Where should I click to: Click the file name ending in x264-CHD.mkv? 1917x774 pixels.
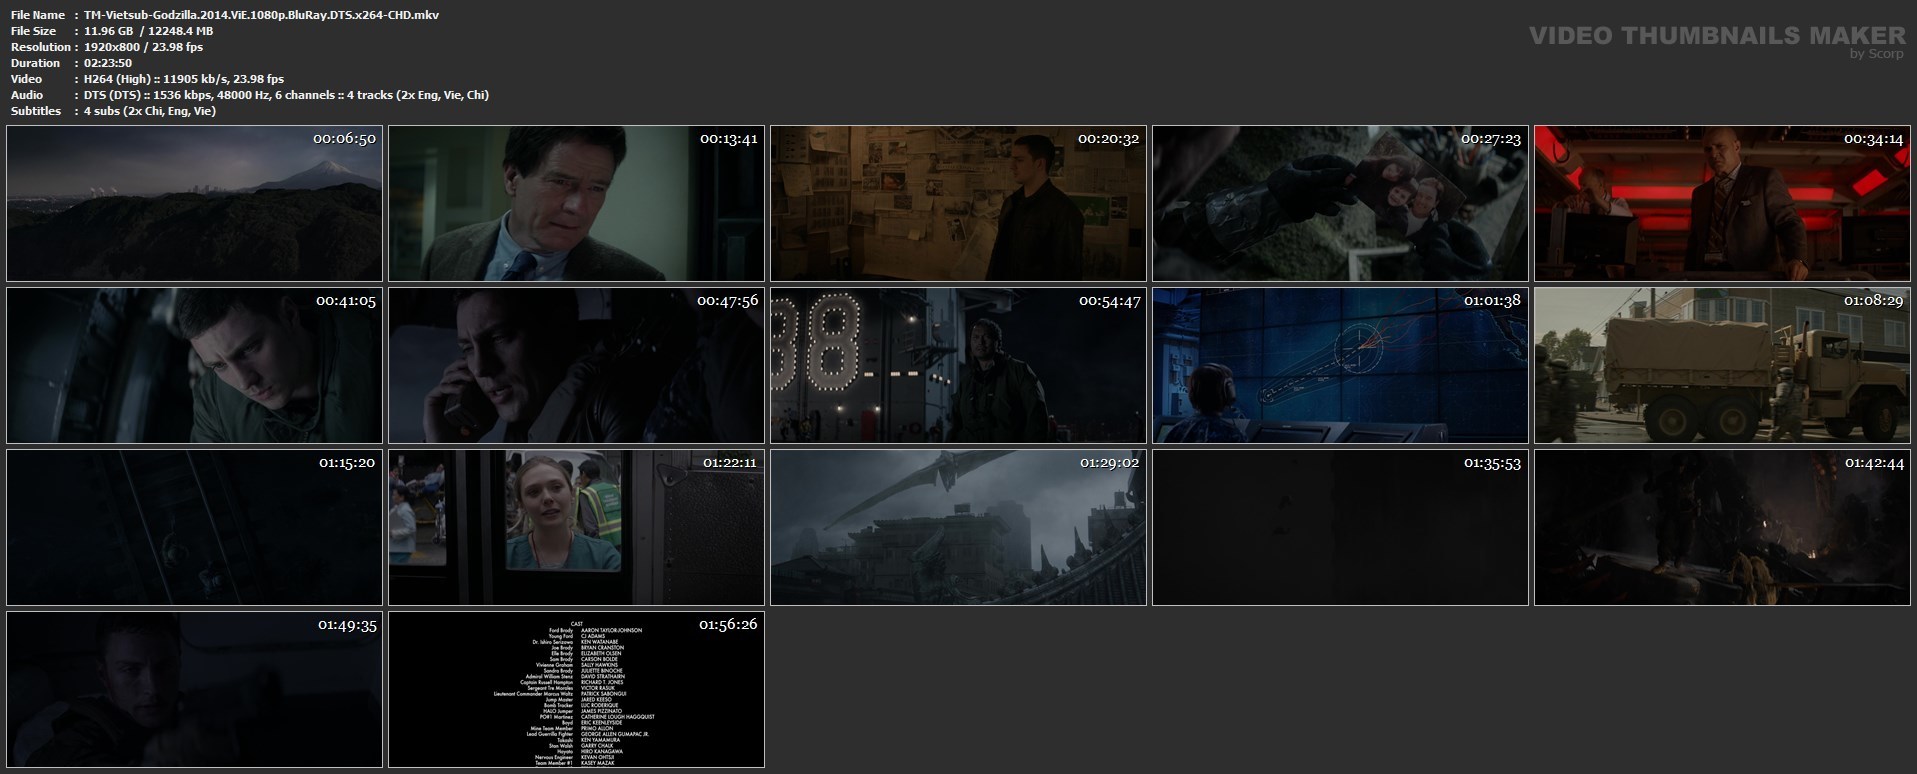261,15
